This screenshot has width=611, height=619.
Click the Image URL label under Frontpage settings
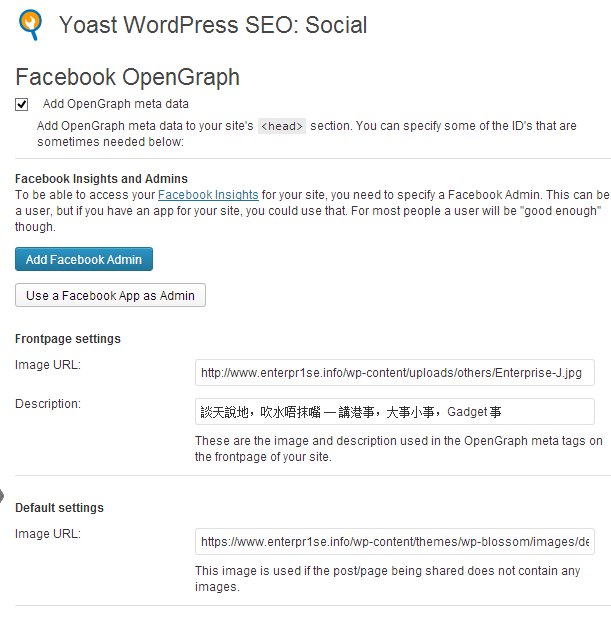(48, 364)
